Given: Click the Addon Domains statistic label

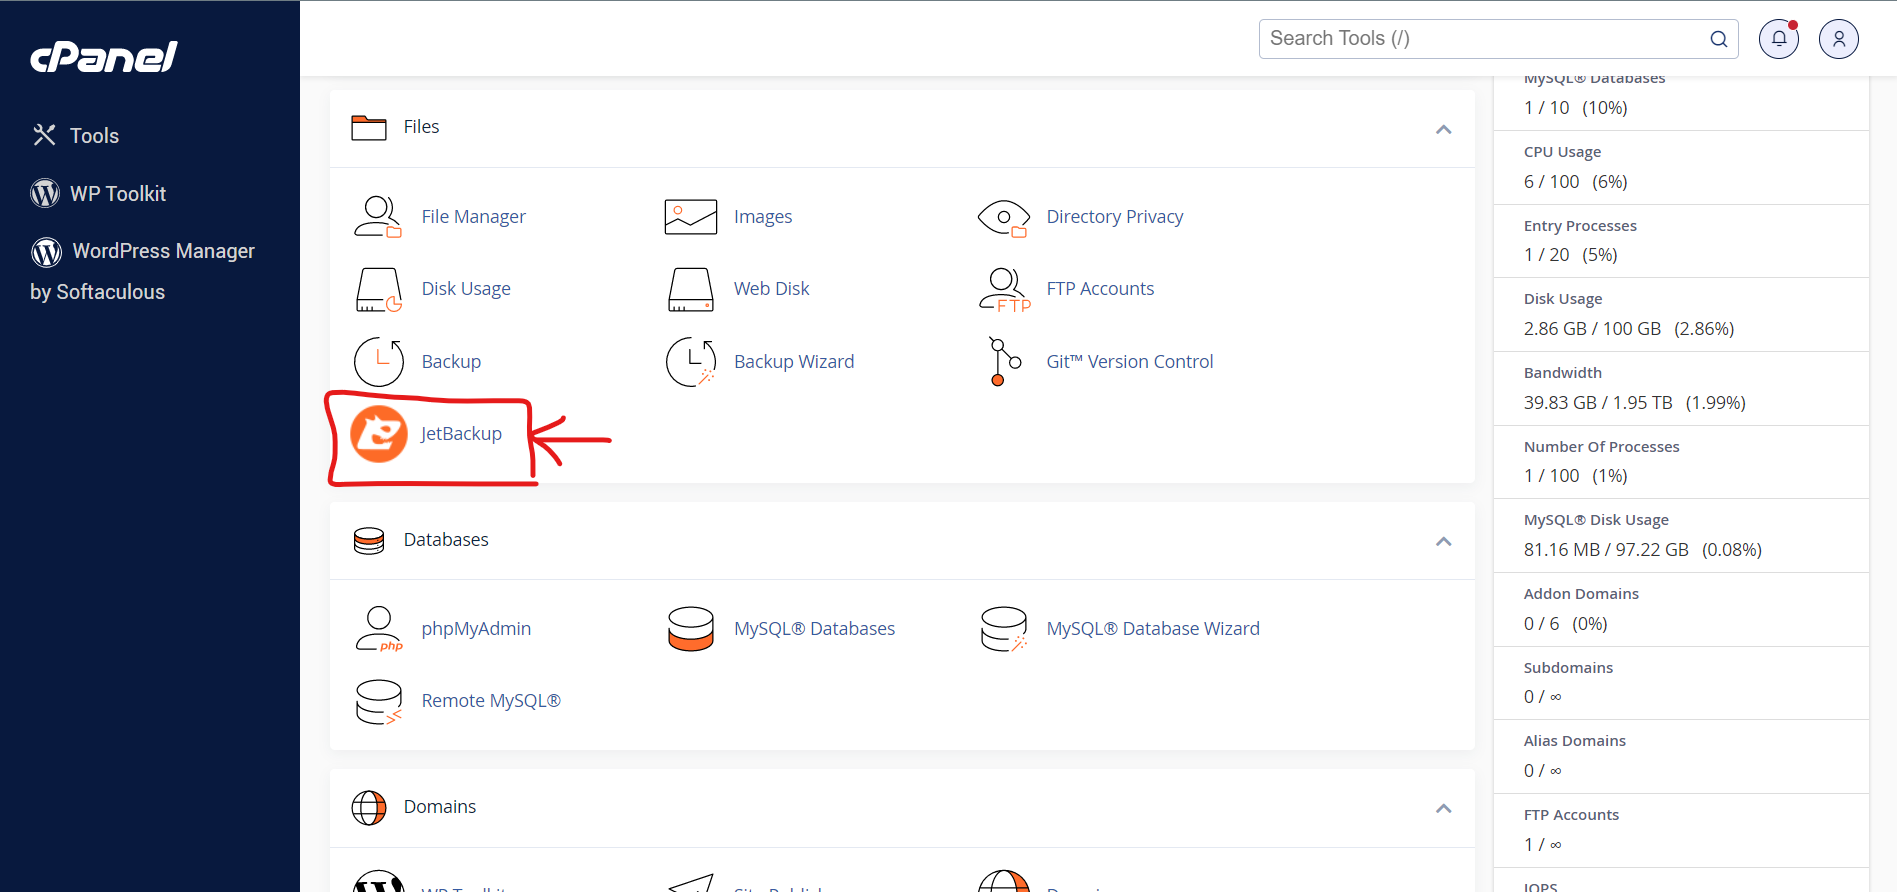Looking at the screenshot, I should [1581, 594].
